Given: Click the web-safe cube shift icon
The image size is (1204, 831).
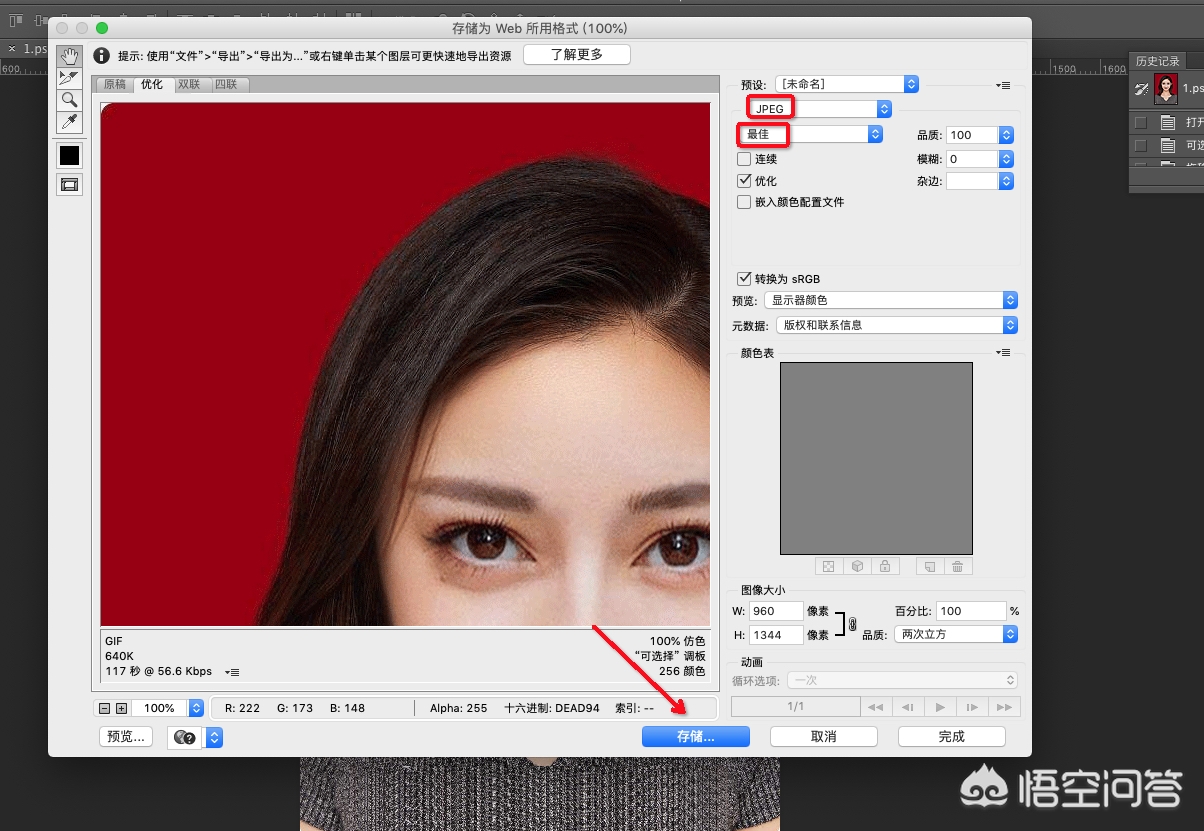Looking at the screenshot, I should click(857, 566).
